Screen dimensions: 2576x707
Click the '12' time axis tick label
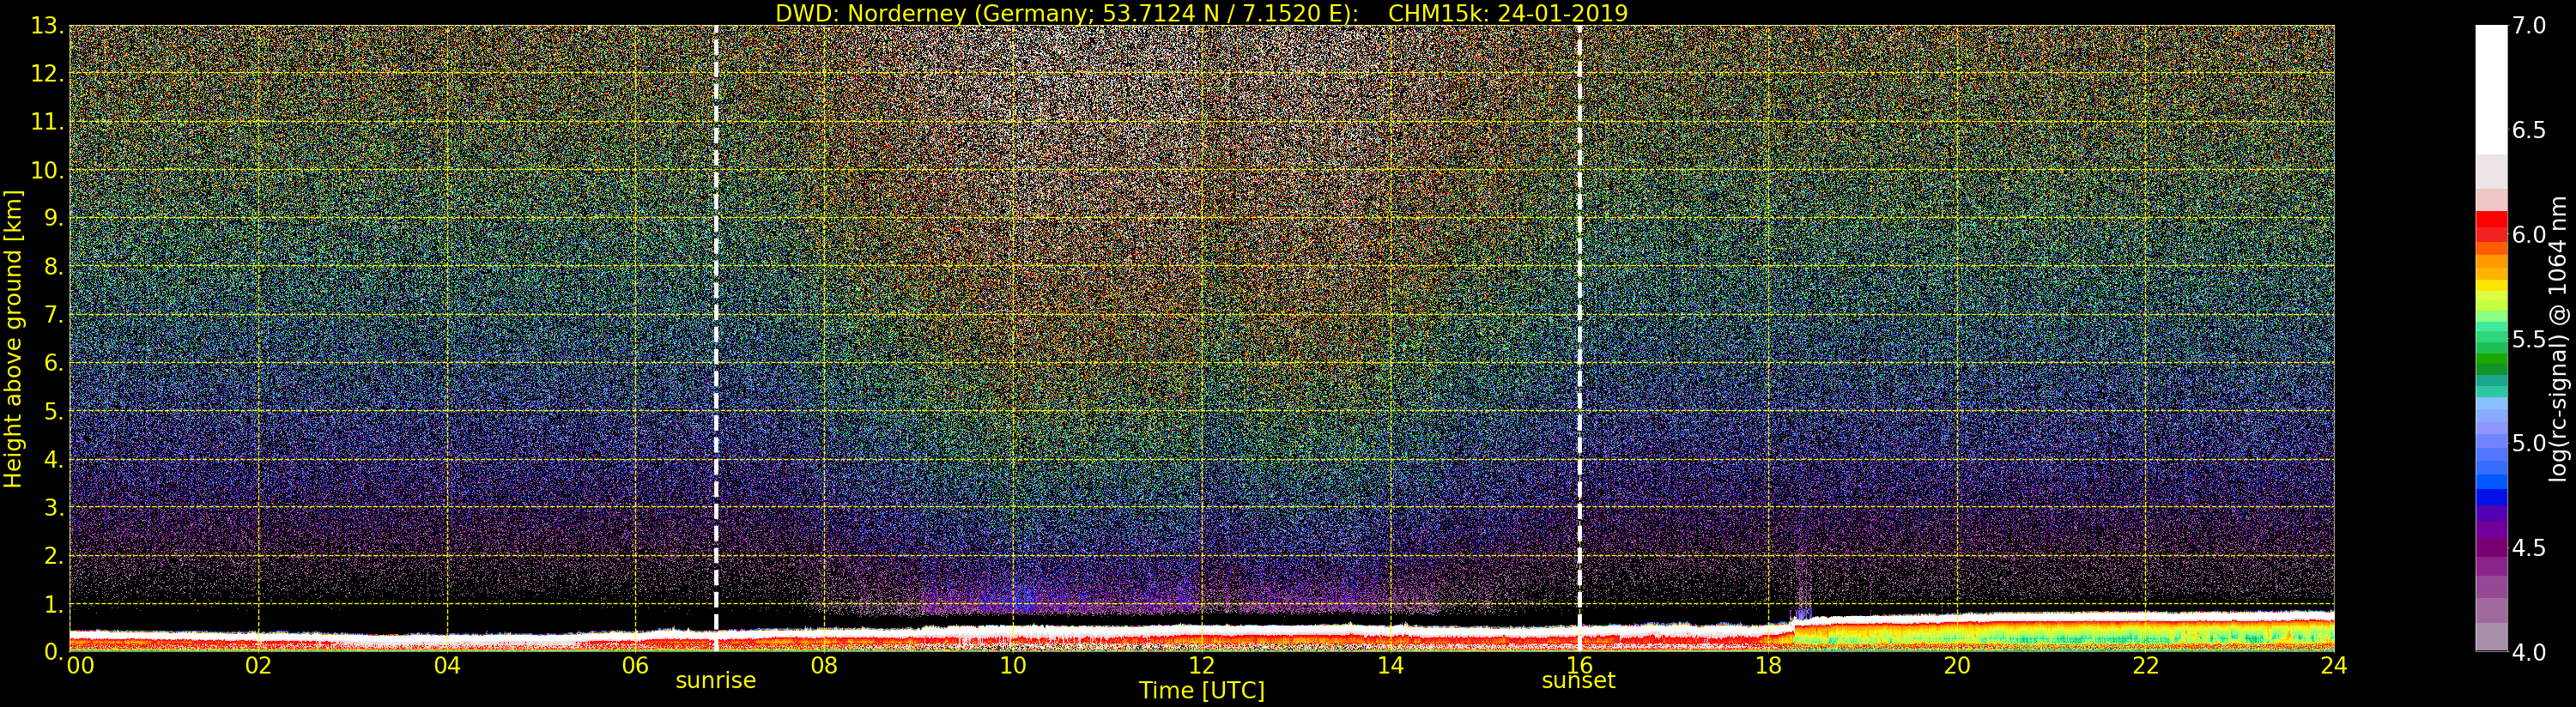point(1202,665)
